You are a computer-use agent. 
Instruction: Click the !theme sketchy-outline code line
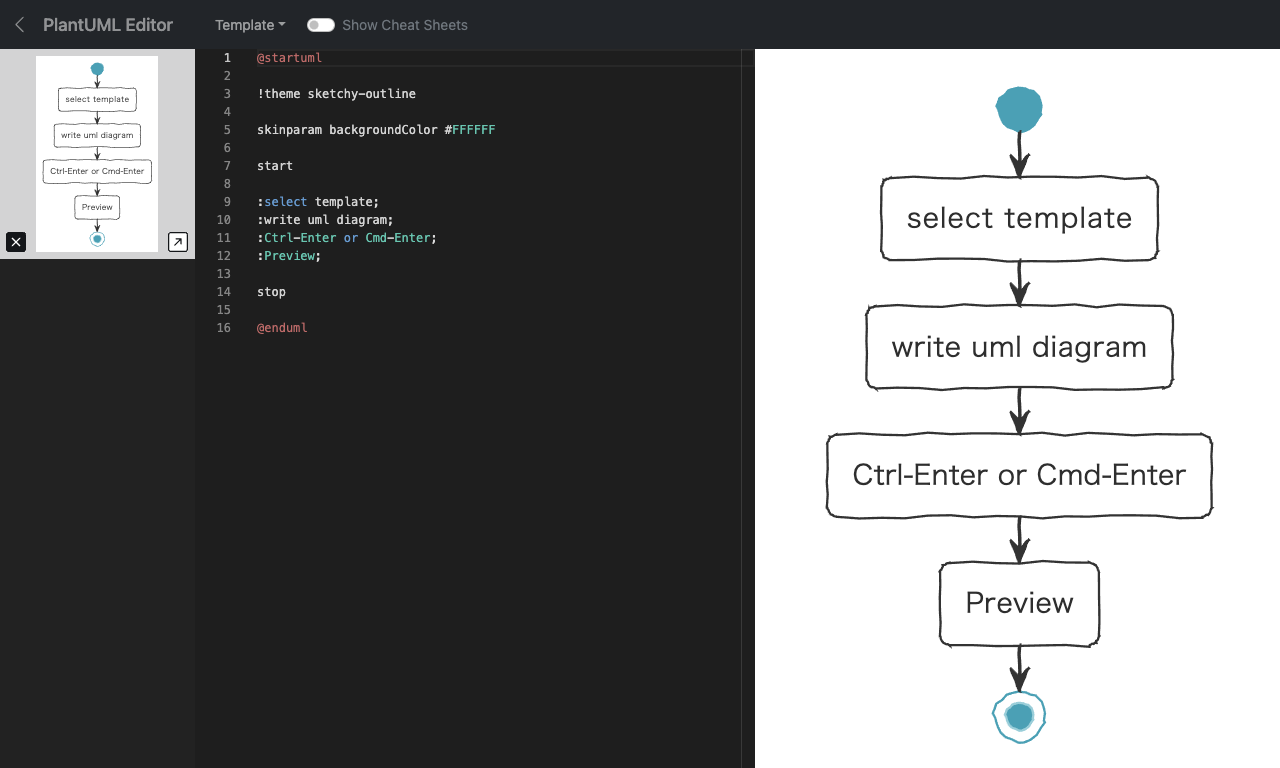coord(336,94)
